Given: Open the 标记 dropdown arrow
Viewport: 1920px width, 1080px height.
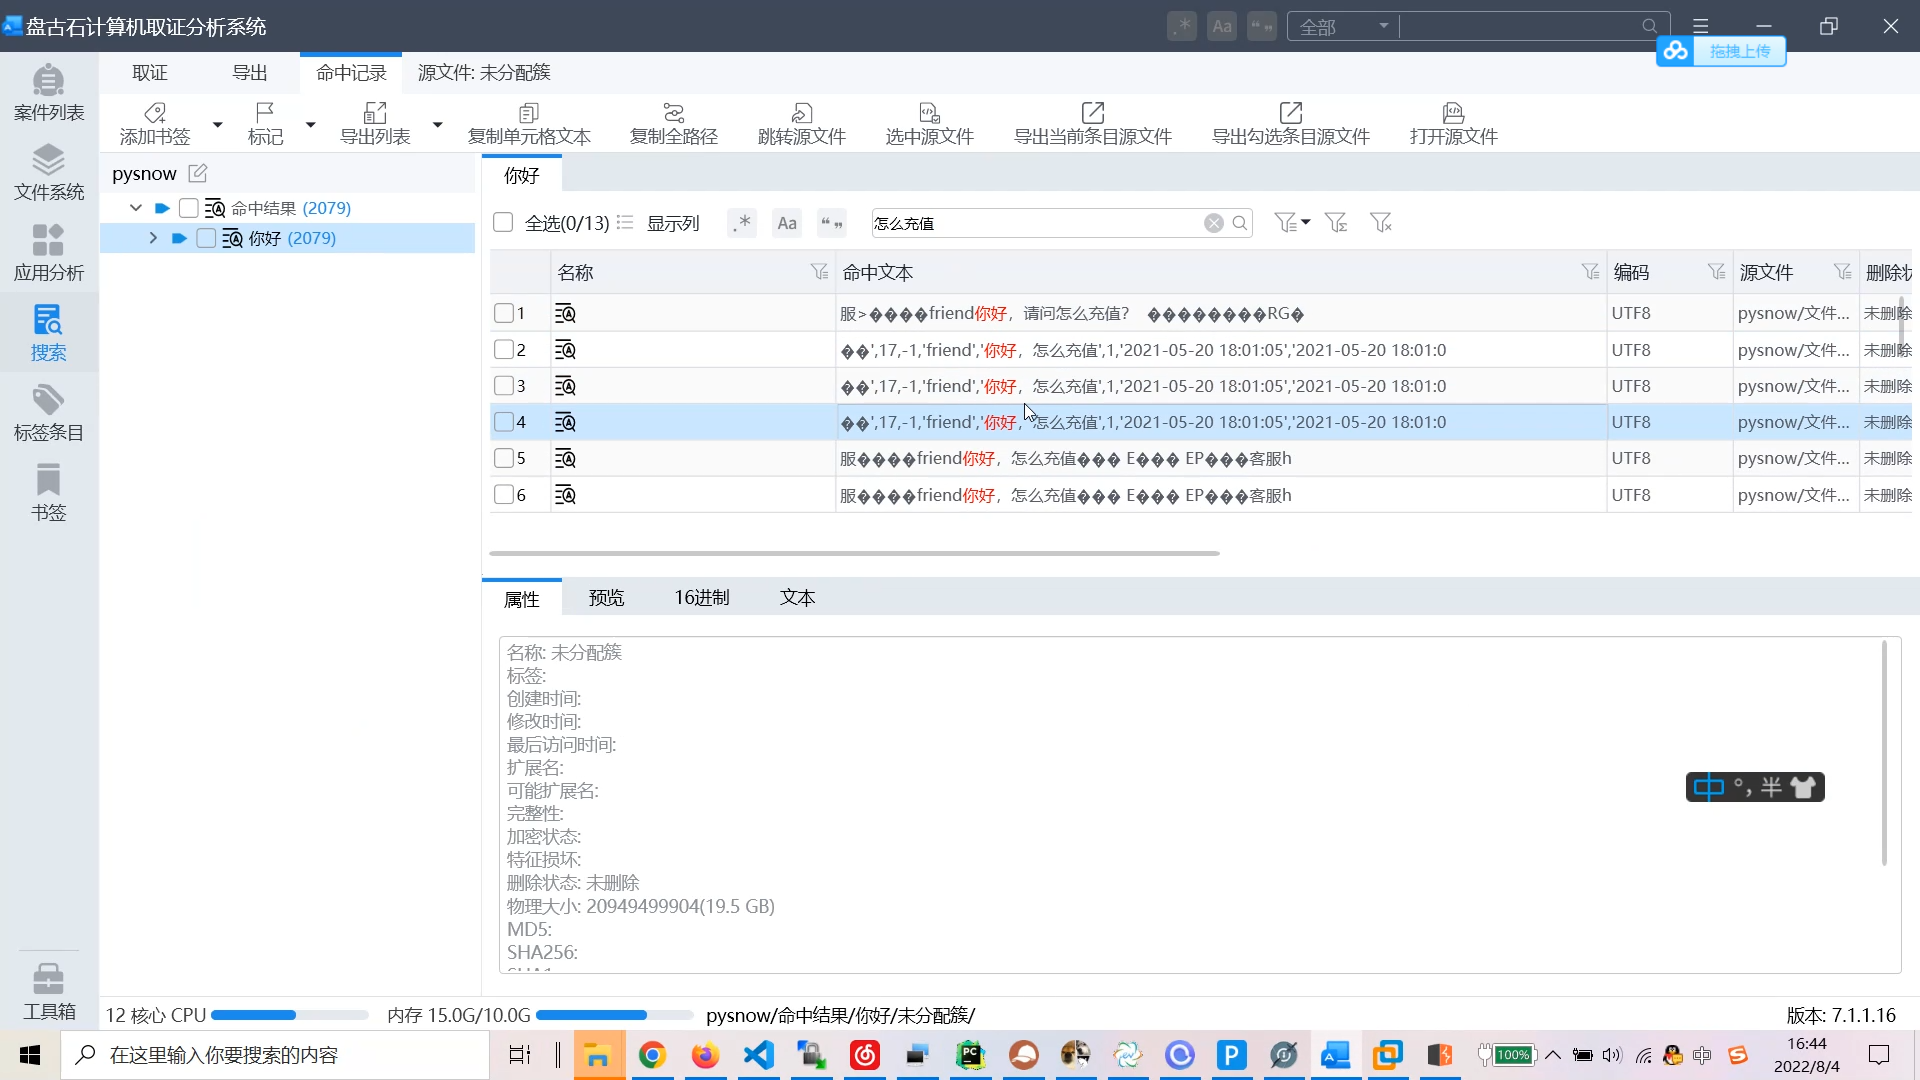Looking at the screenshot, I should [x=309, y=124].
